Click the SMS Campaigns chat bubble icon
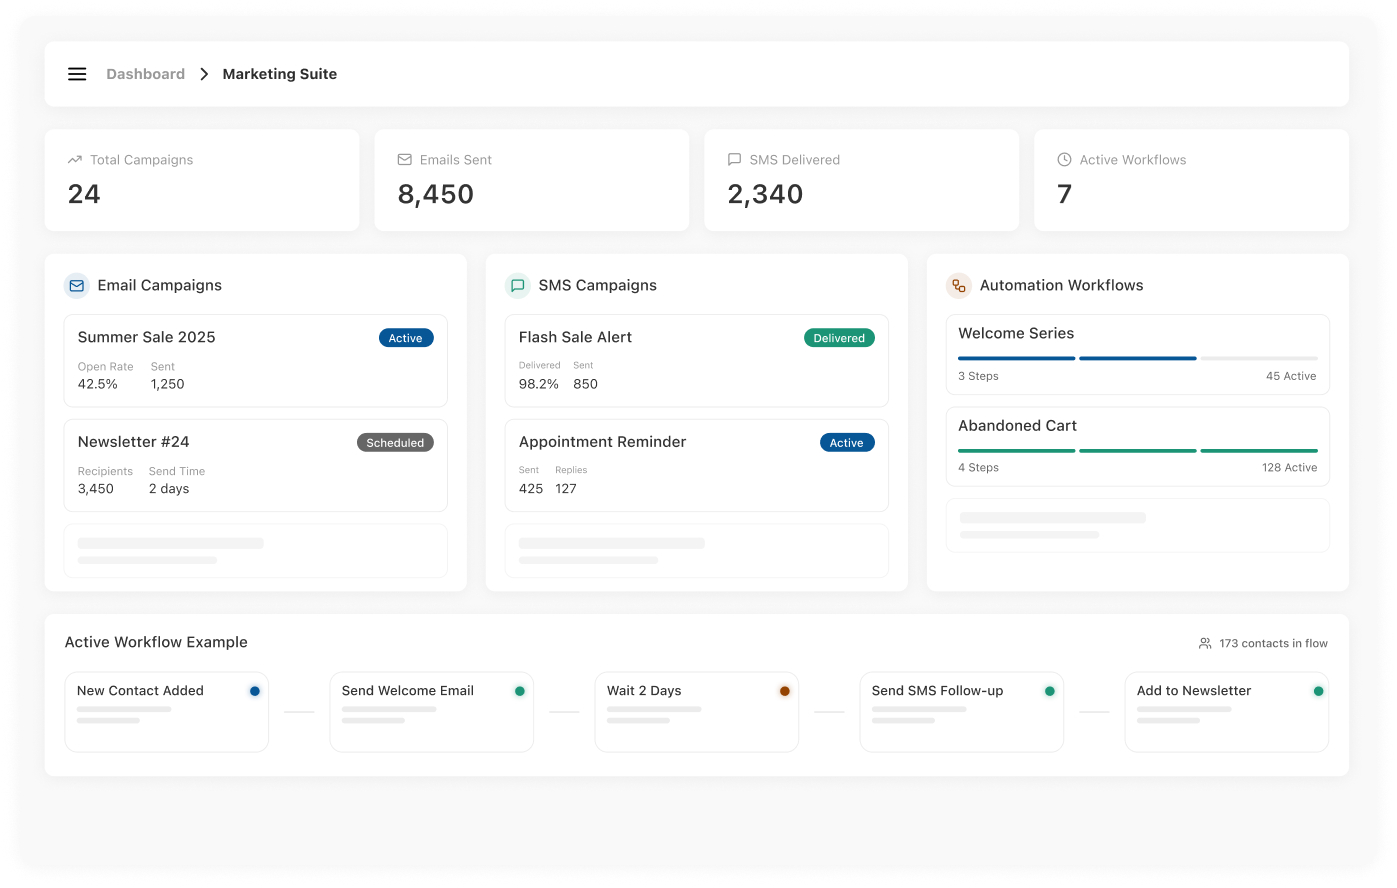This screenshot has width=1397, height=888. click(x=518, y=286)
